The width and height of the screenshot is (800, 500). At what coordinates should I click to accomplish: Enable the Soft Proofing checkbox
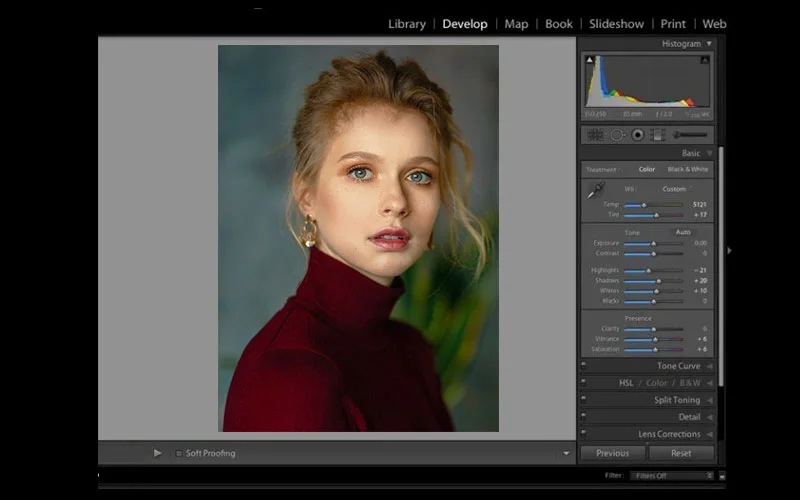(x=179, y=453)
